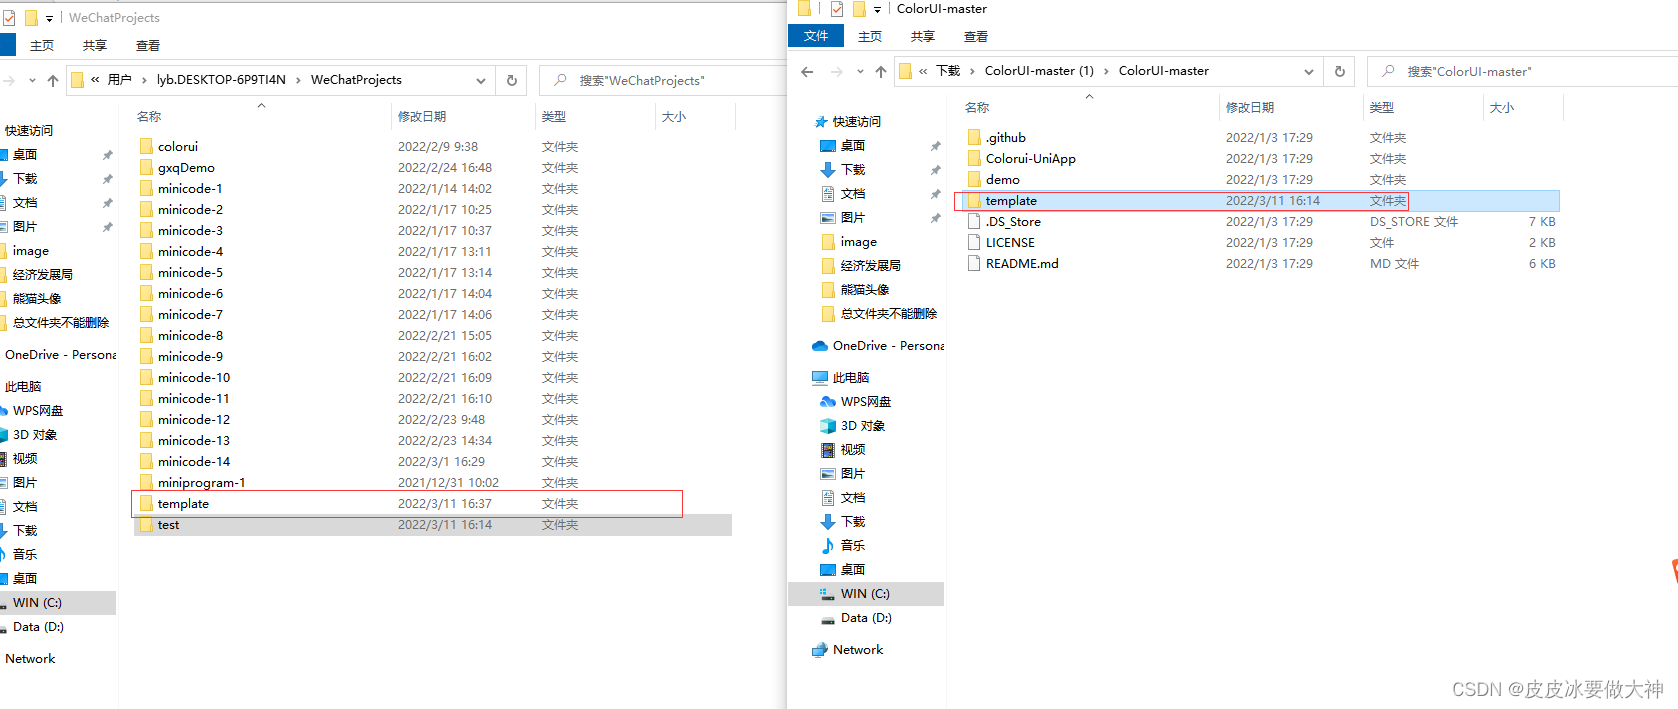Open the 主页 tab in the WeChatProjects window

[42, 45]
